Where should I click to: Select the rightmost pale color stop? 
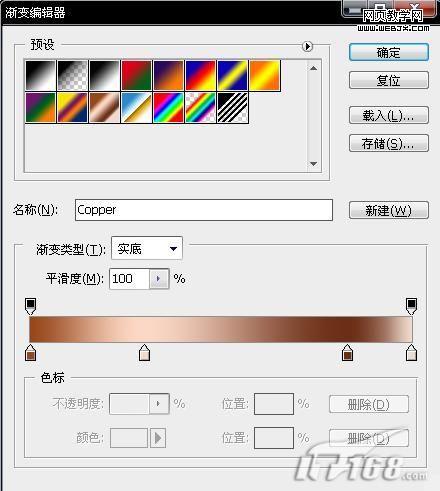point(411,353)
